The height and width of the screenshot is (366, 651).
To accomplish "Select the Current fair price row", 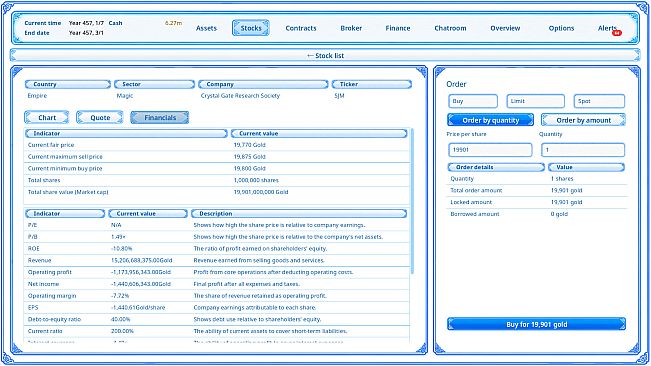I will [x=217, y=145].
